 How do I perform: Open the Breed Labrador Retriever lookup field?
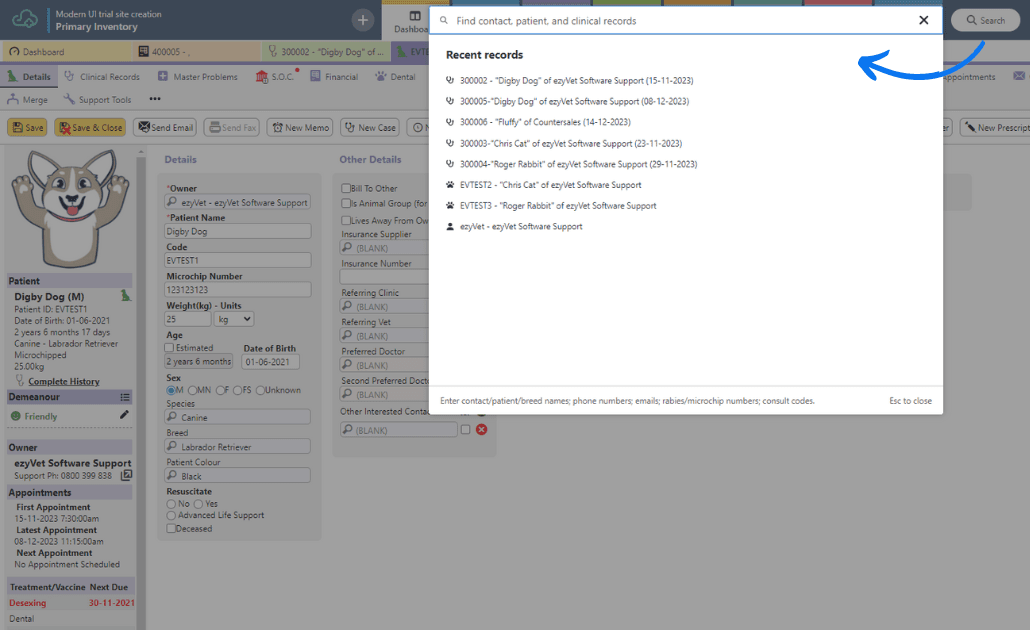pyautogui.click(x=238, y=447)
